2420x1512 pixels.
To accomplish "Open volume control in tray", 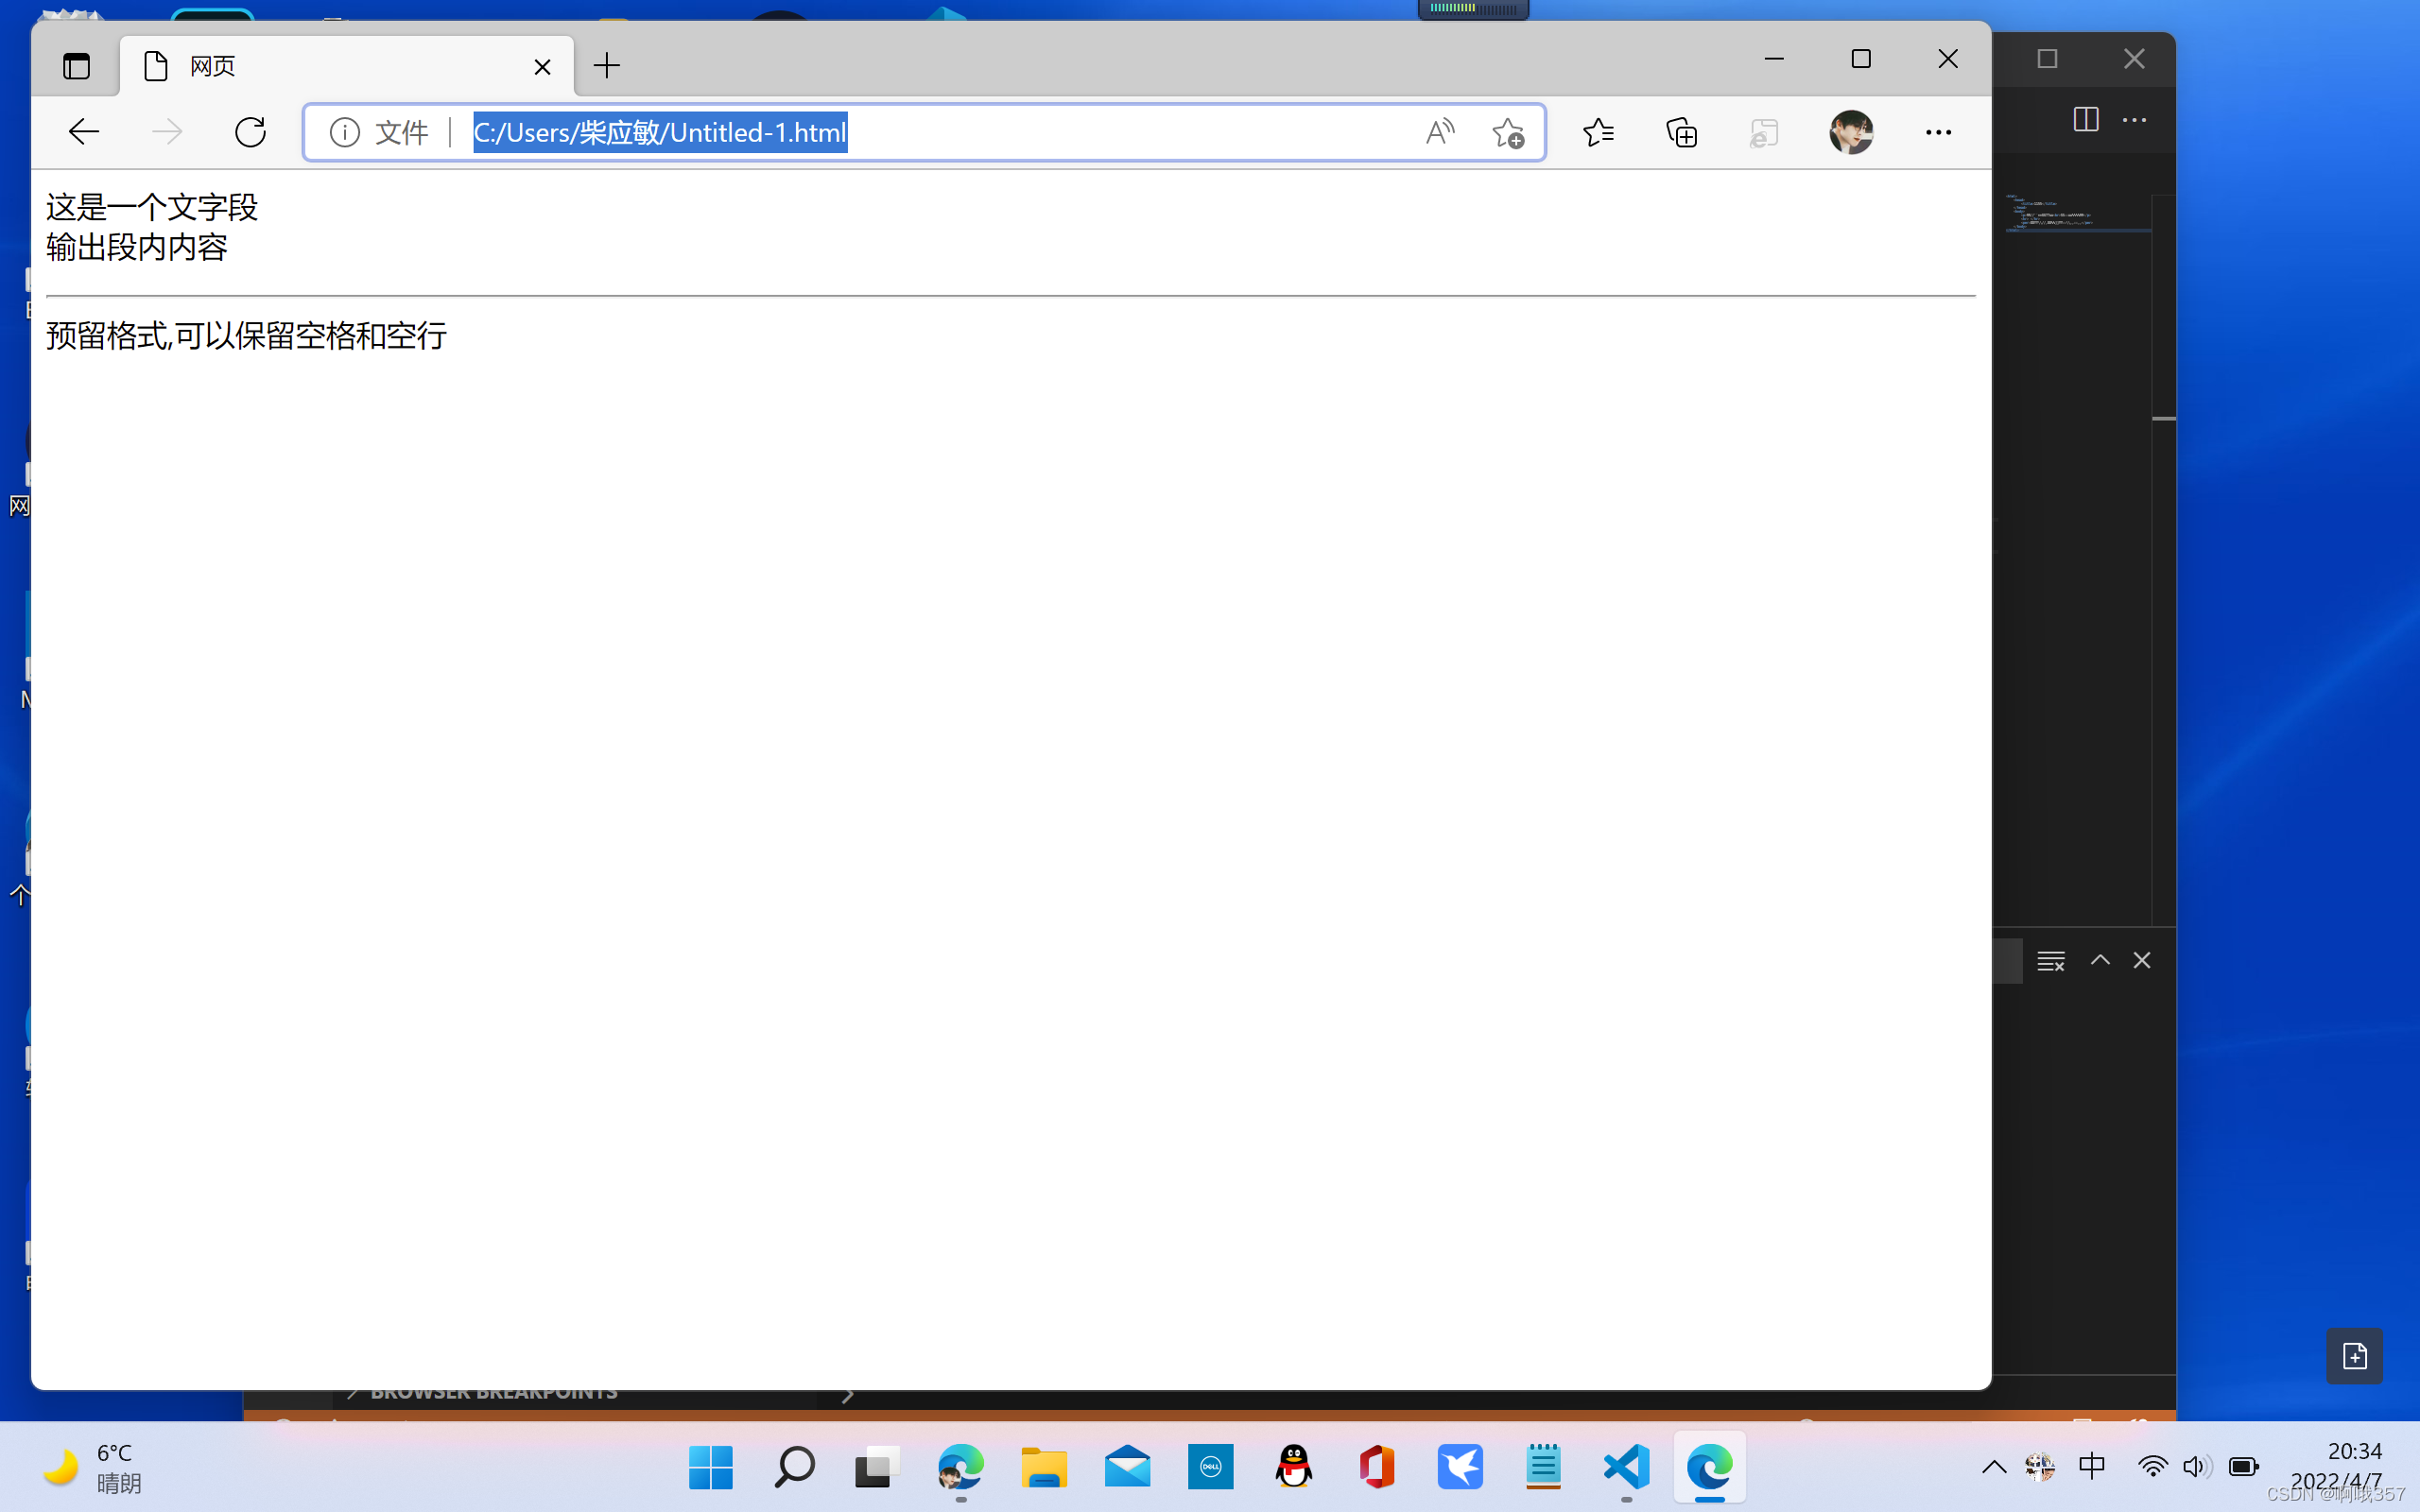I will 2196,1467.
